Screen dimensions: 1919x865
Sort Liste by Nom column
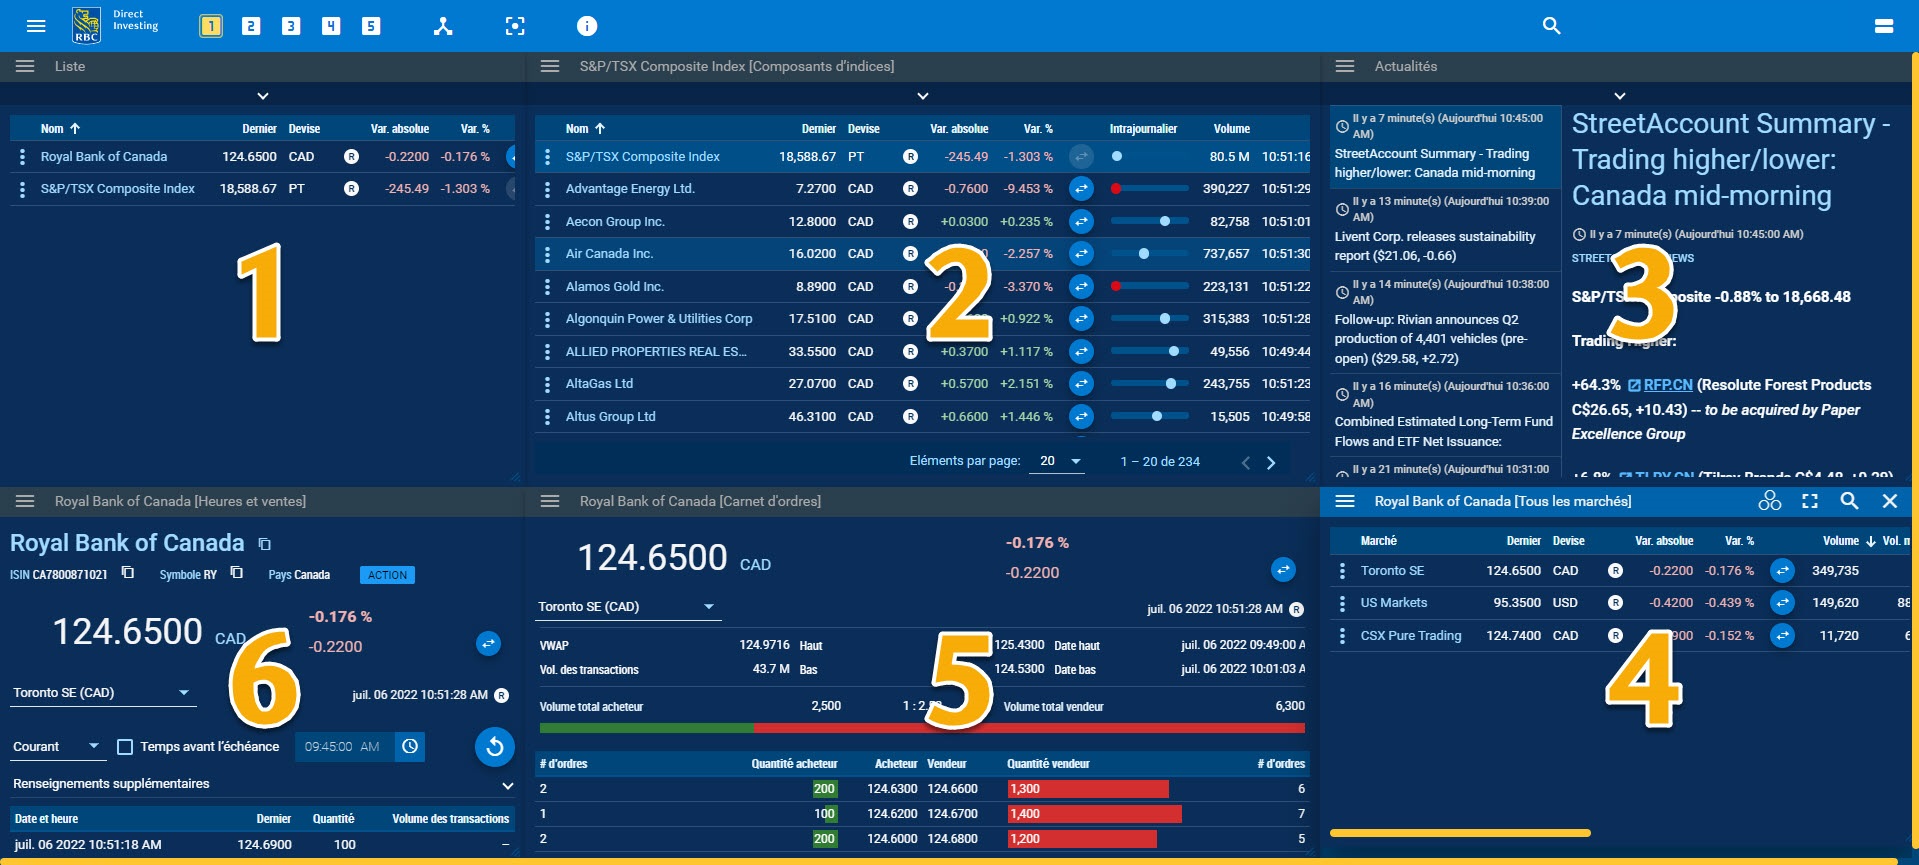click(60, 129)
